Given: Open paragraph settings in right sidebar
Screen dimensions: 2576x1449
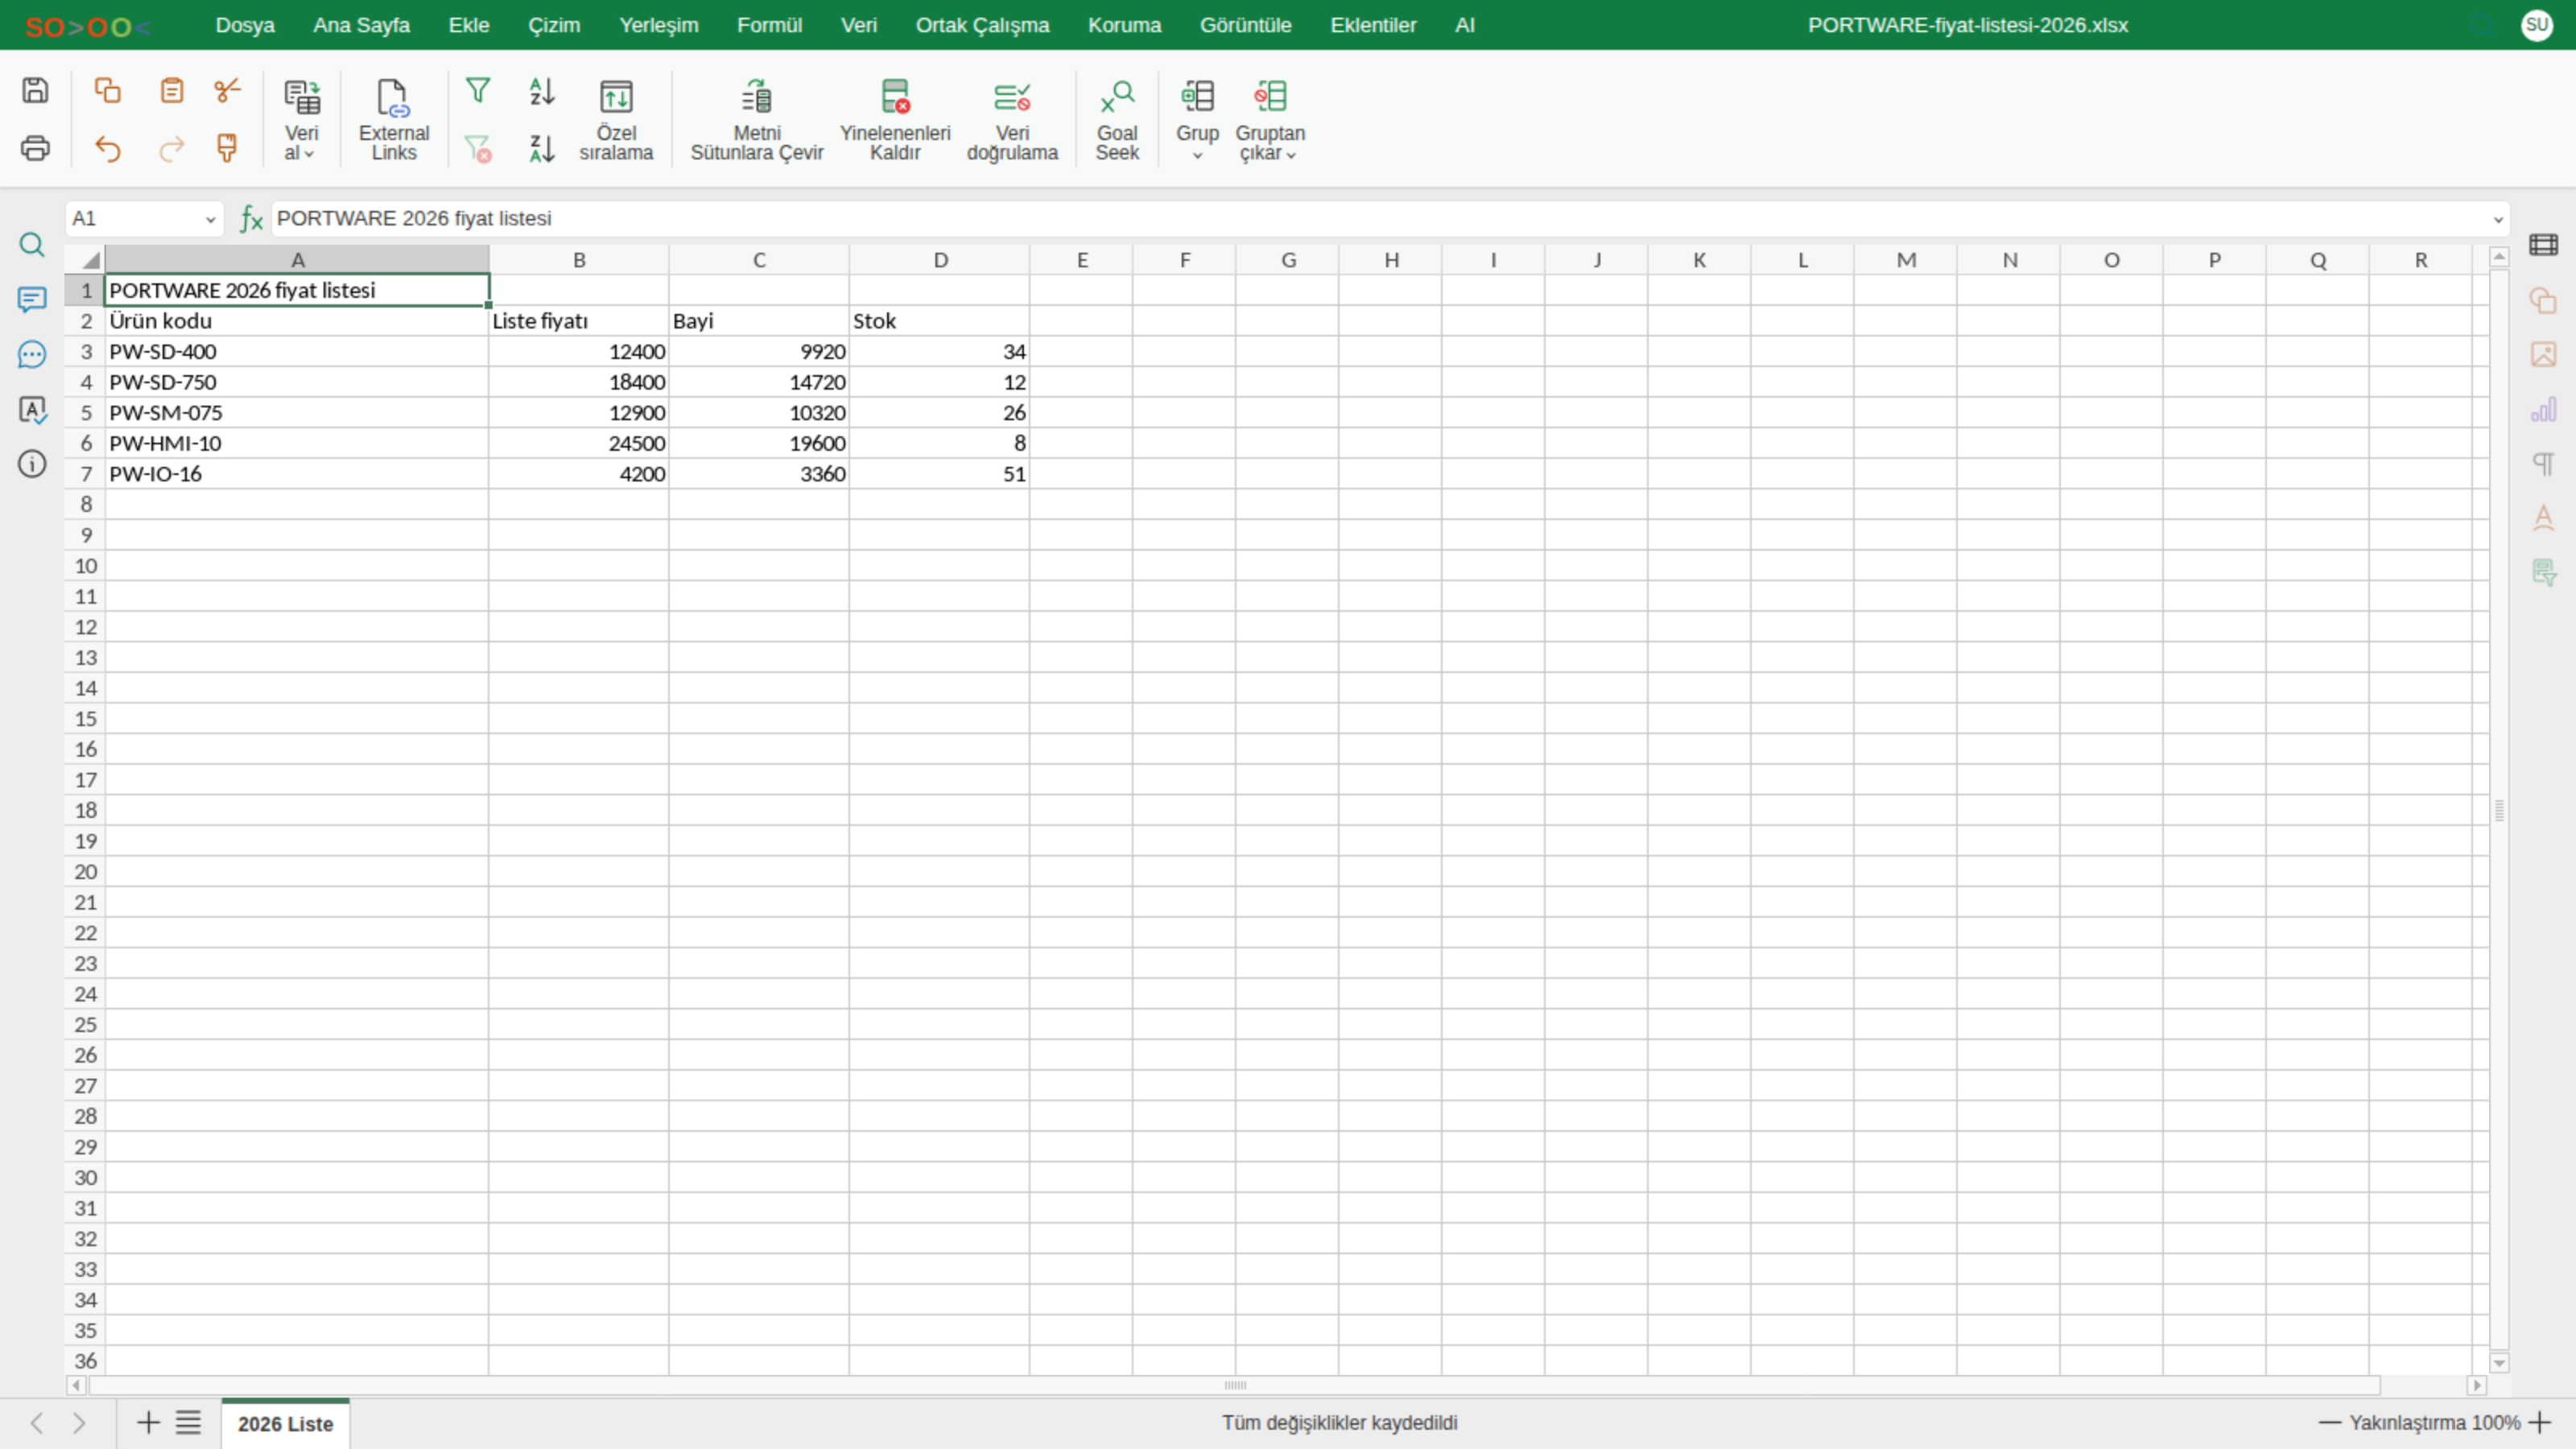Looking at the screenshot, I should click(2543, 463).
